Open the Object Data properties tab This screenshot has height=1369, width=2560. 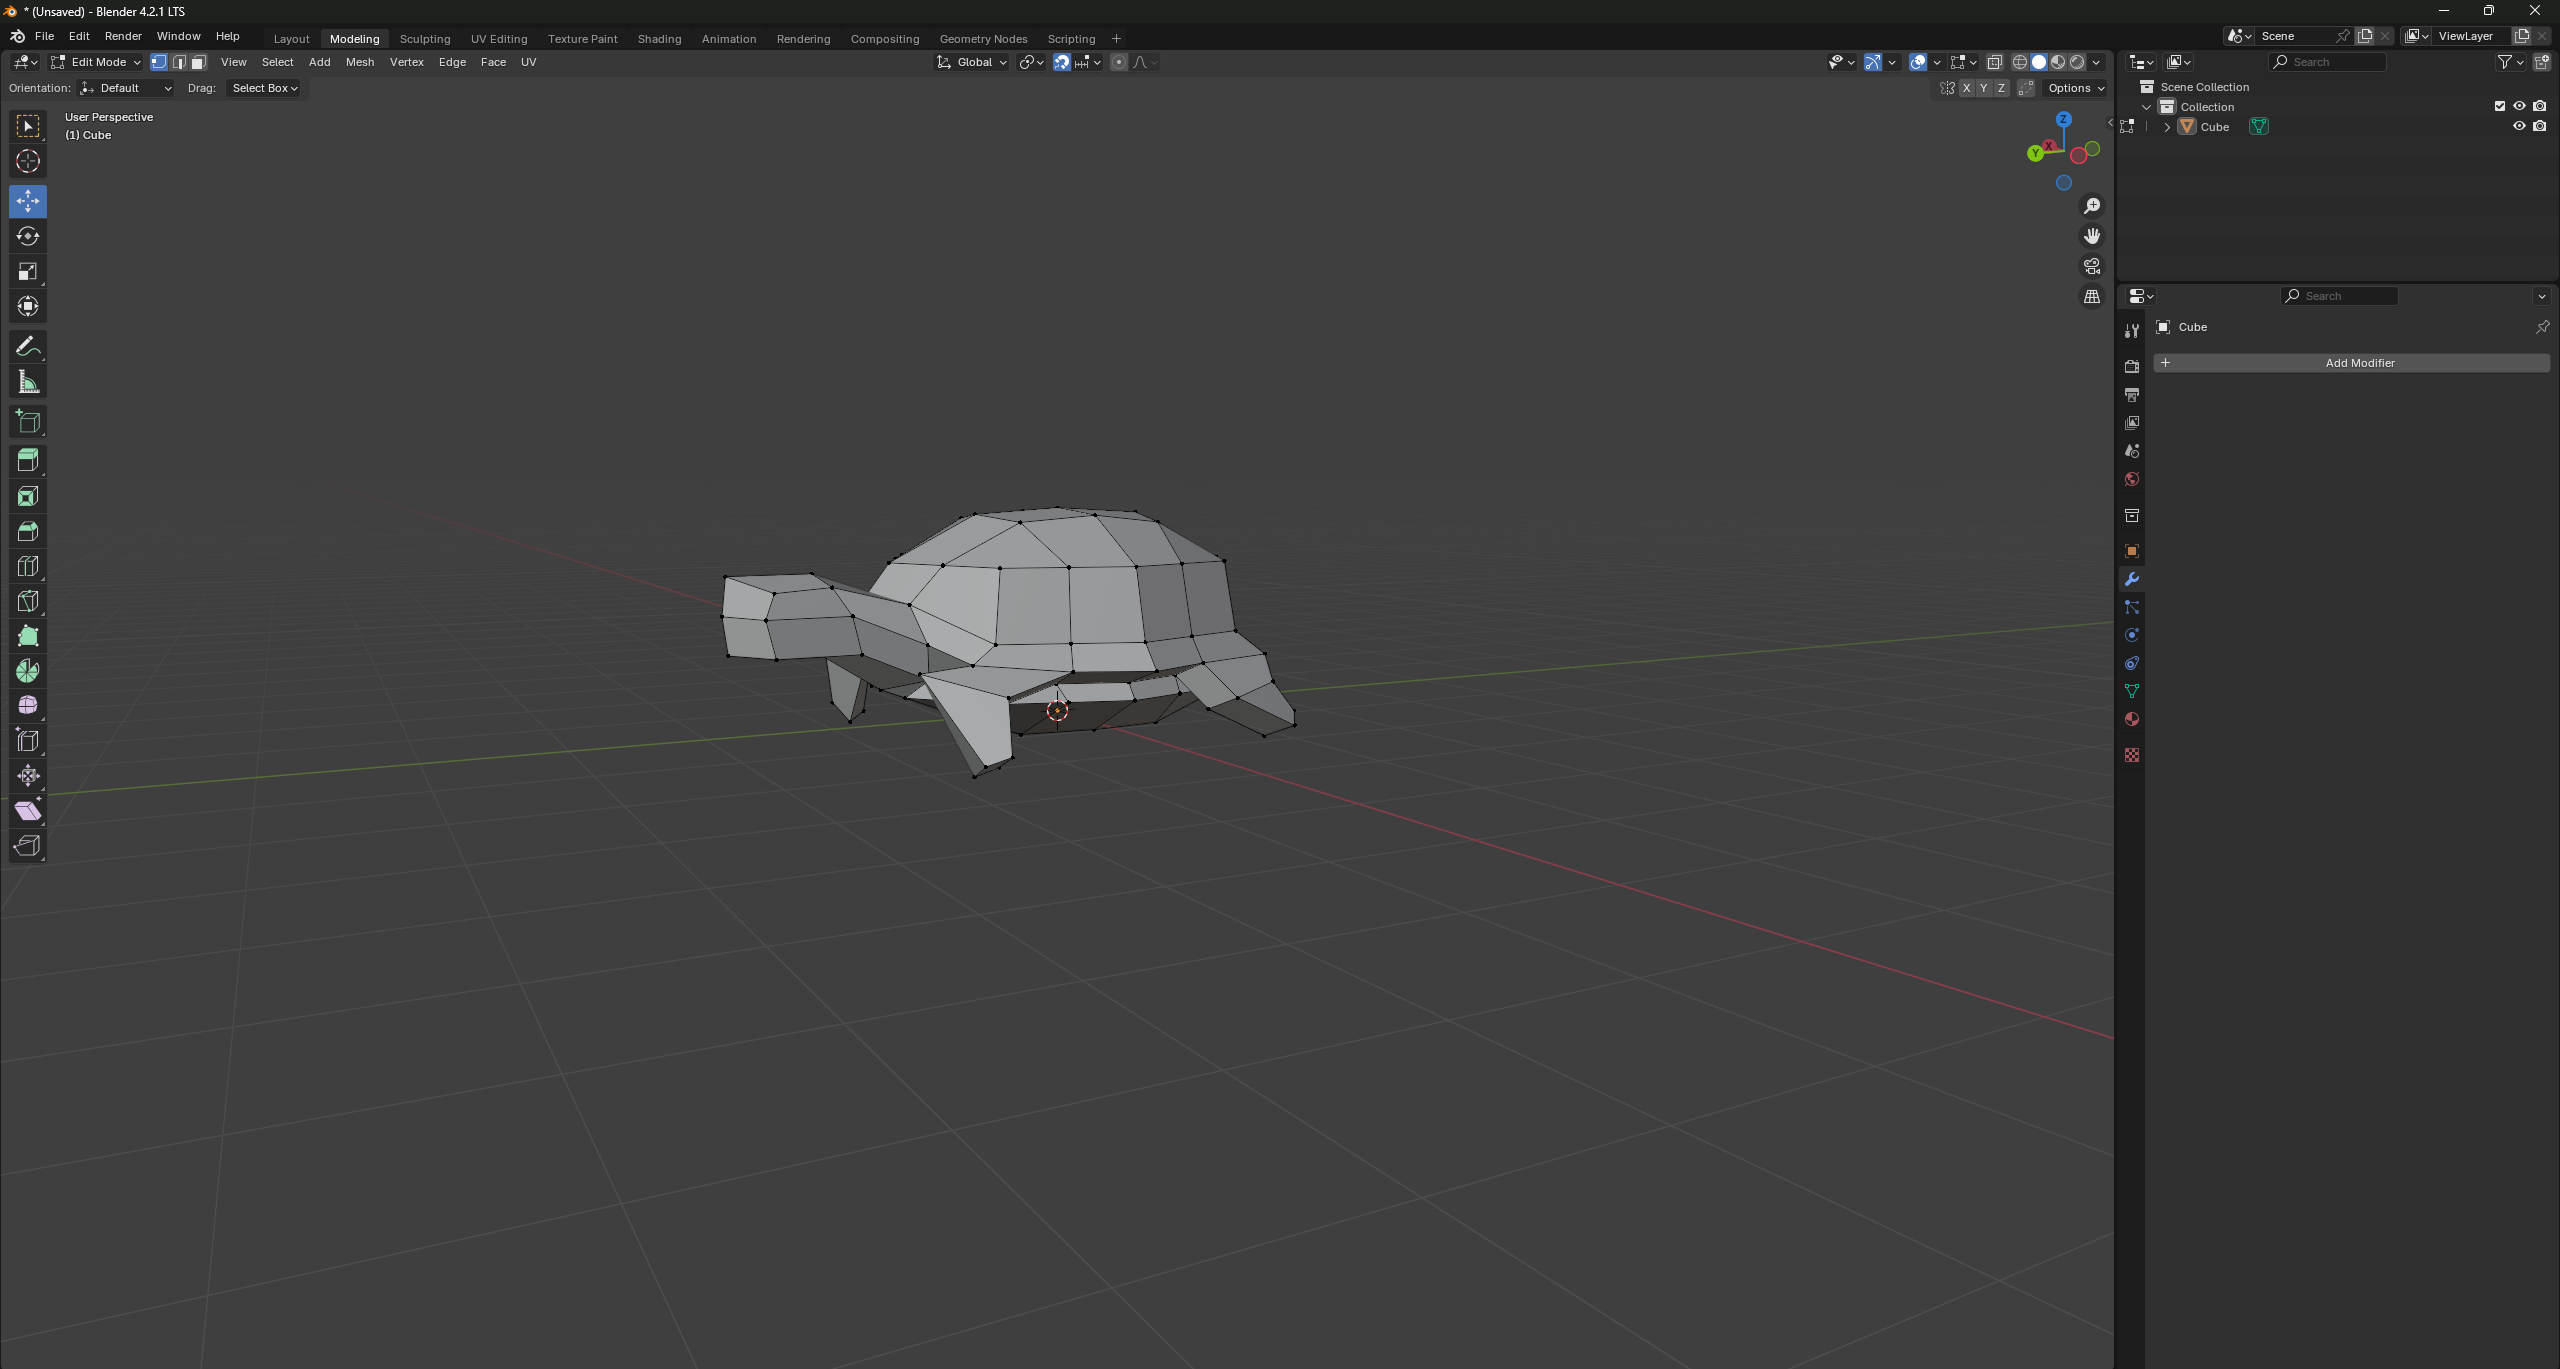tap(2132, 691)
